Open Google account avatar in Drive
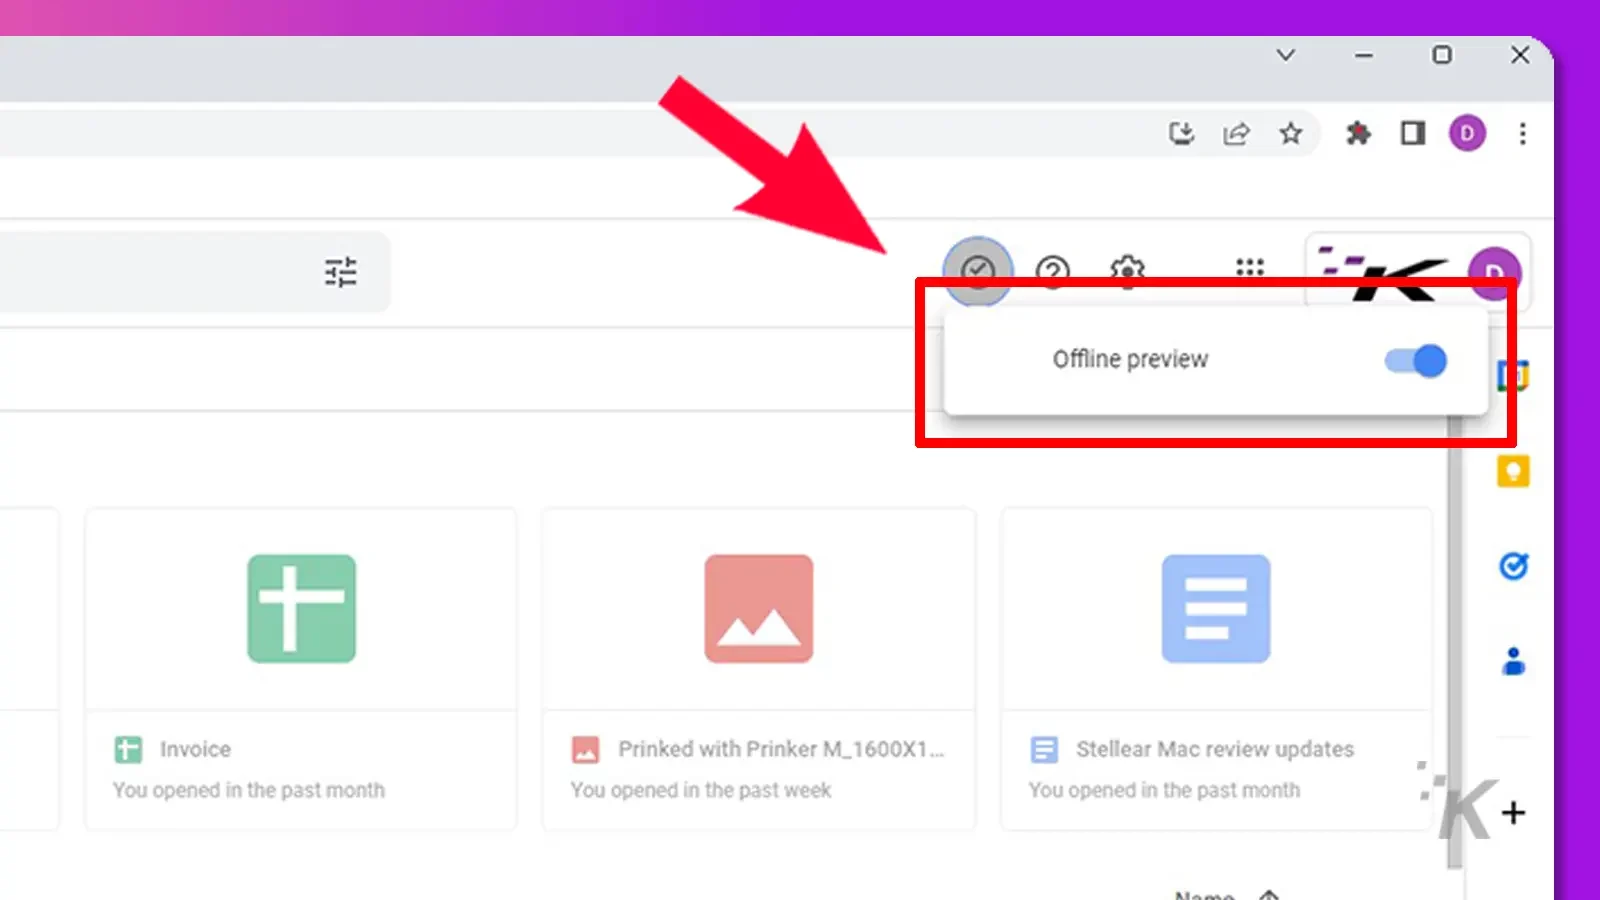 pyautogui.click(x=1494, y=272)
